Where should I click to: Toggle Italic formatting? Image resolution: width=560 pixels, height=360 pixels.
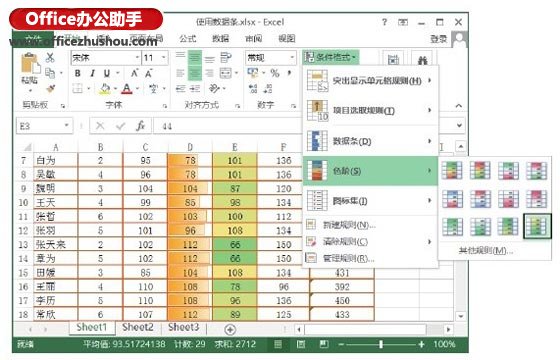pos(92,73)
